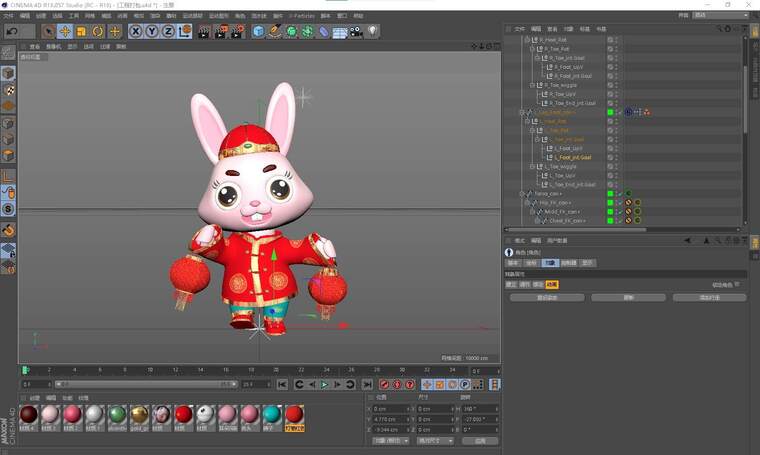This screenshot has width=760, height=455.
Task: Open the Cameras menu in viewport
Action: click(53, 47)
